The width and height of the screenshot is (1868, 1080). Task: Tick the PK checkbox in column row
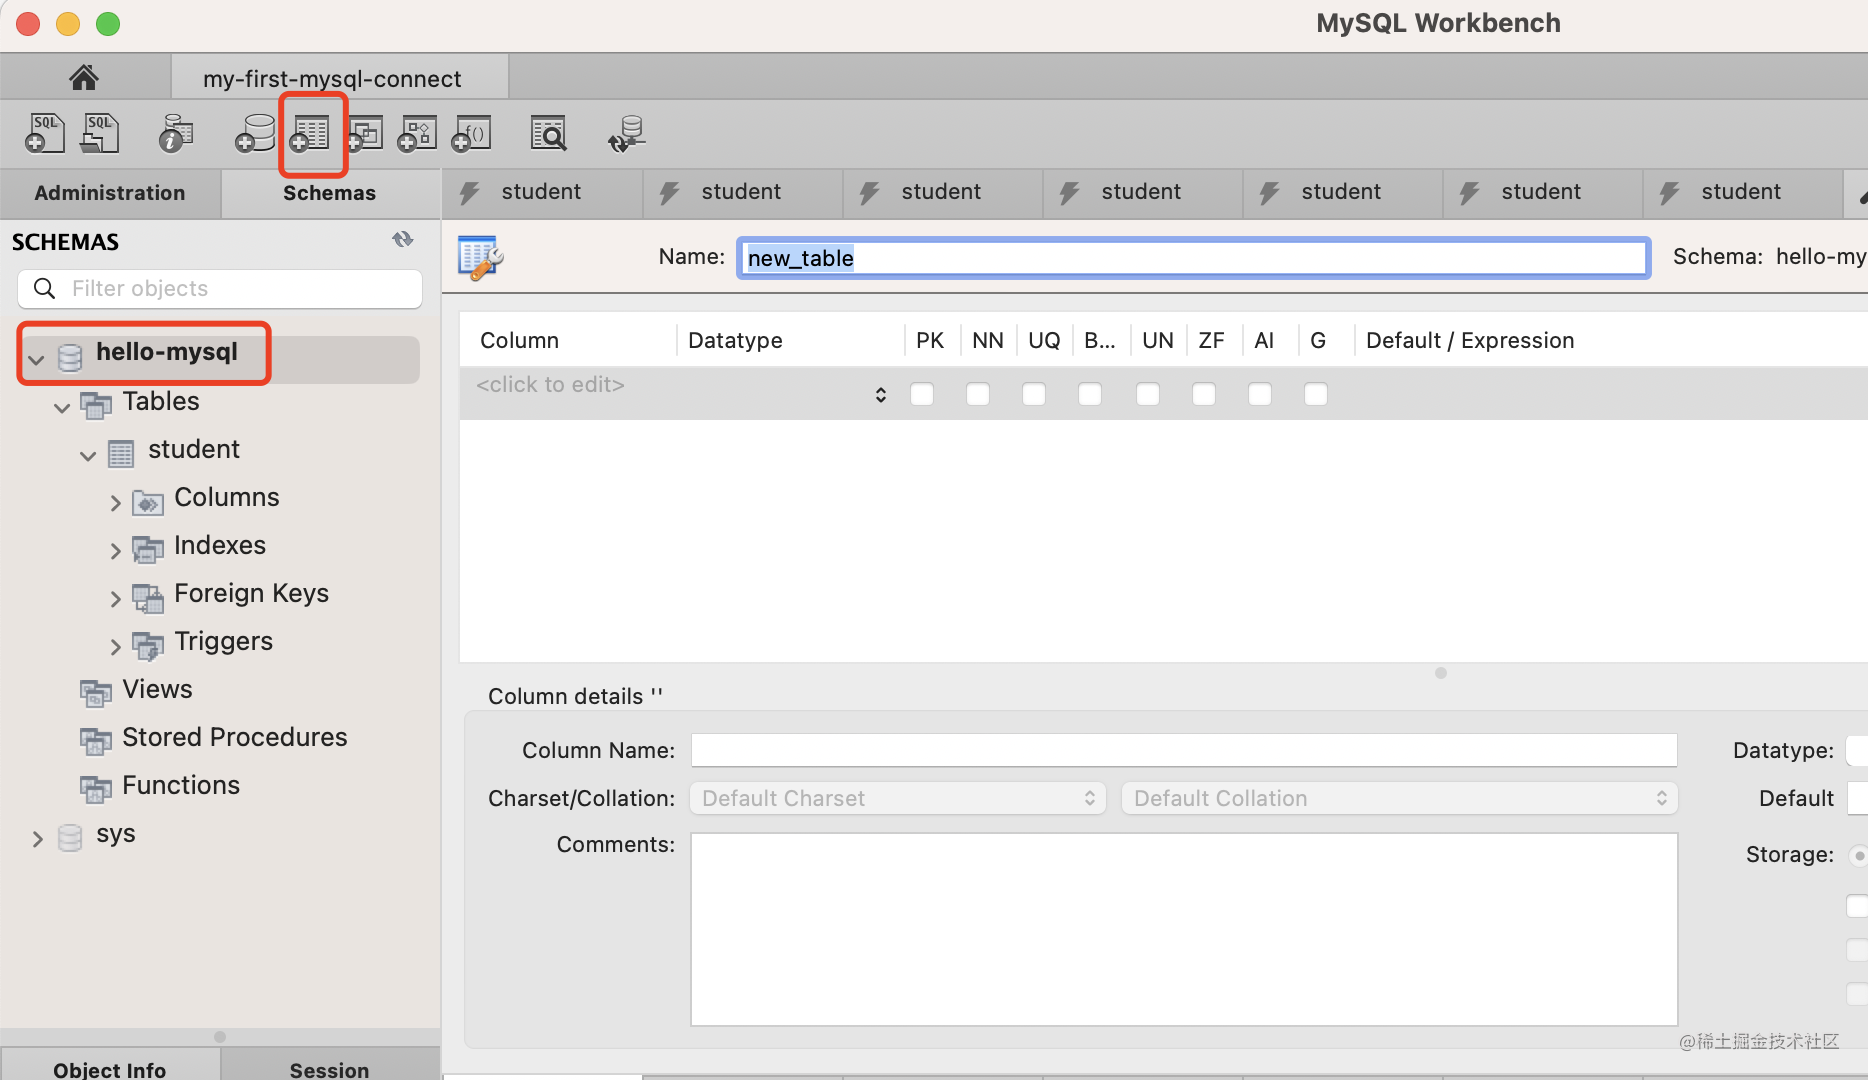(x=922, y=394)
